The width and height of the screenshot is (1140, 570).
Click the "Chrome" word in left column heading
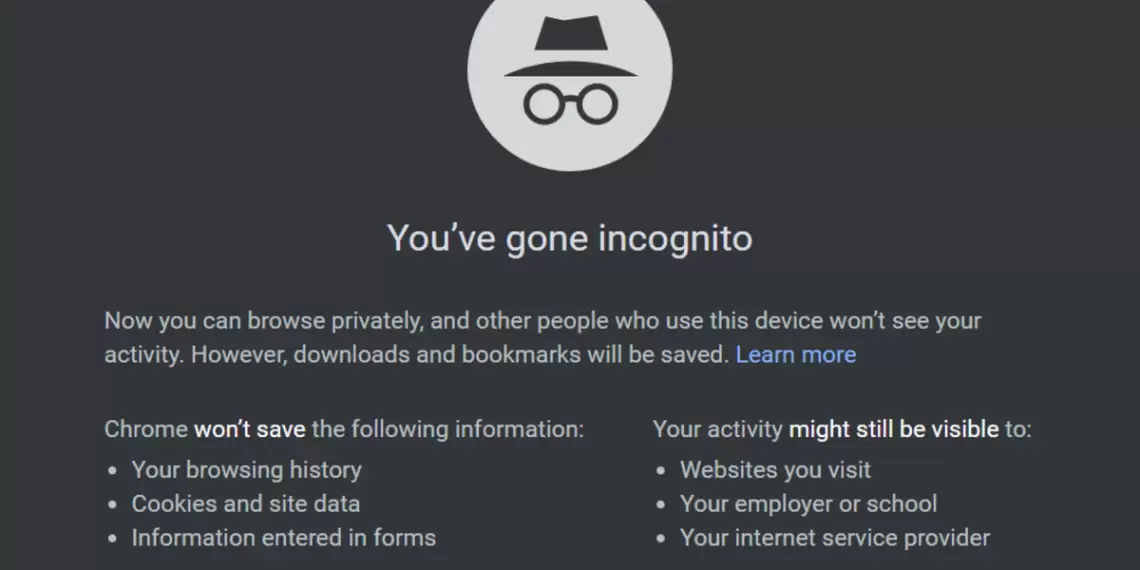[145, 430]
